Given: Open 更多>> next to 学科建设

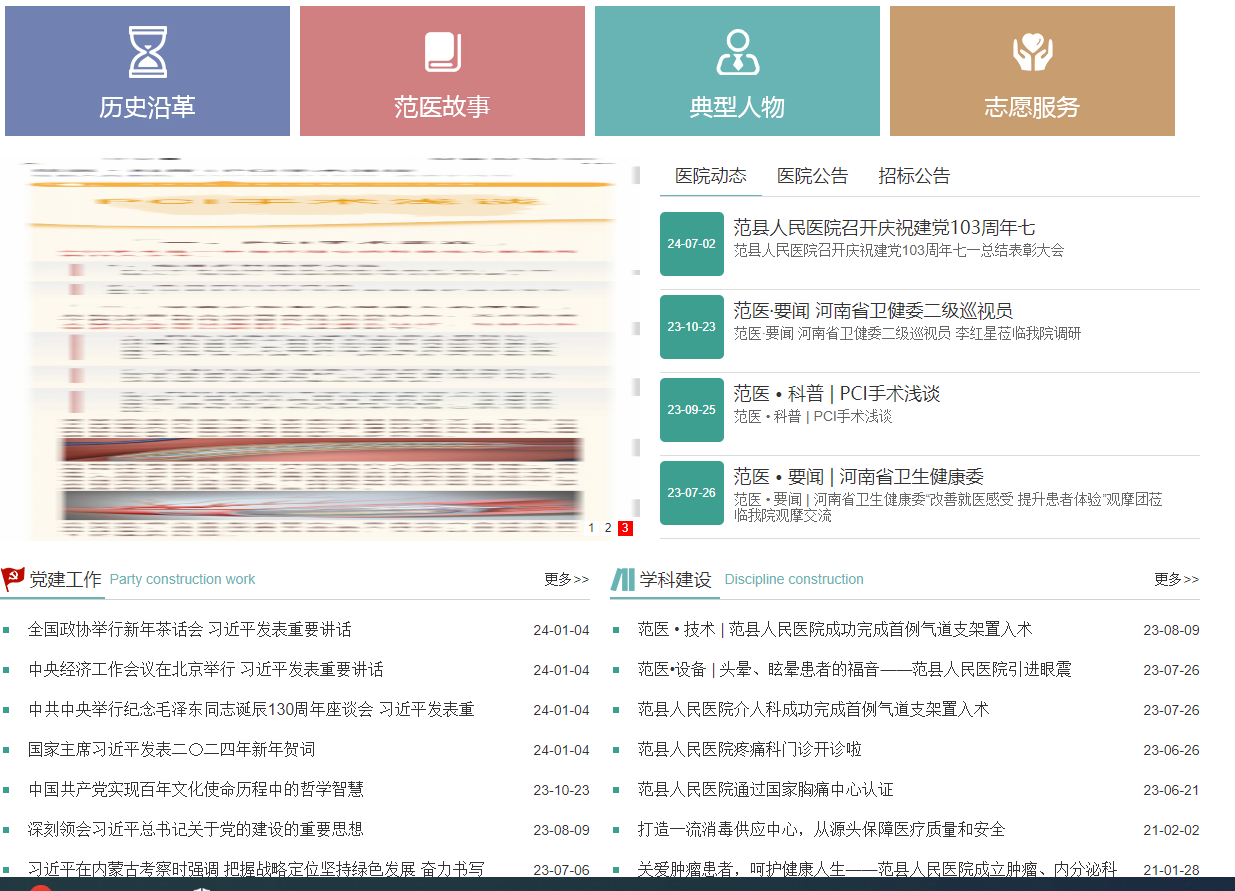Looking at the screenshot, I should [1177, 579].
